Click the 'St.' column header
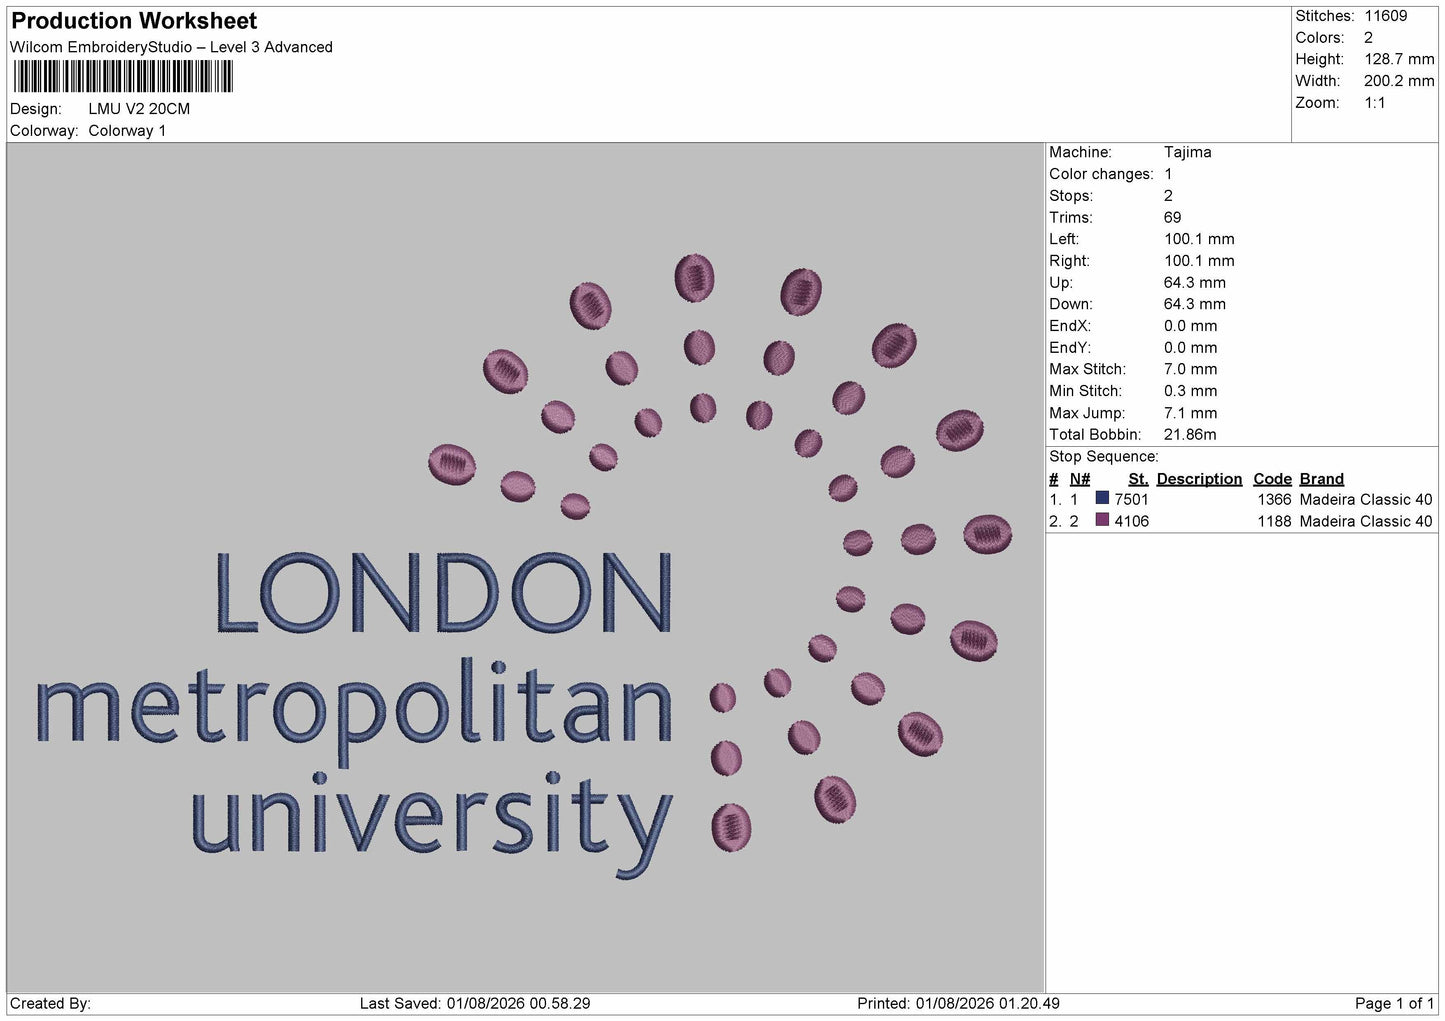The width and height of the screenshot is (1445, 1021). click(x=1138, y=479)
